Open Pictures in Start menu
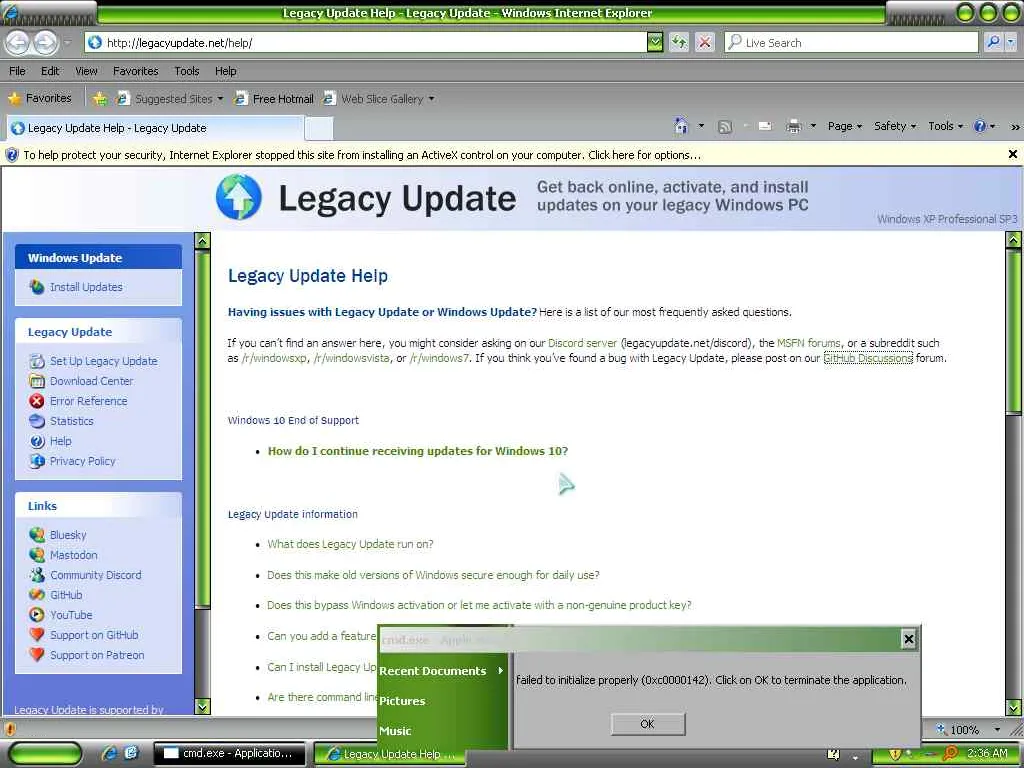 442,701
